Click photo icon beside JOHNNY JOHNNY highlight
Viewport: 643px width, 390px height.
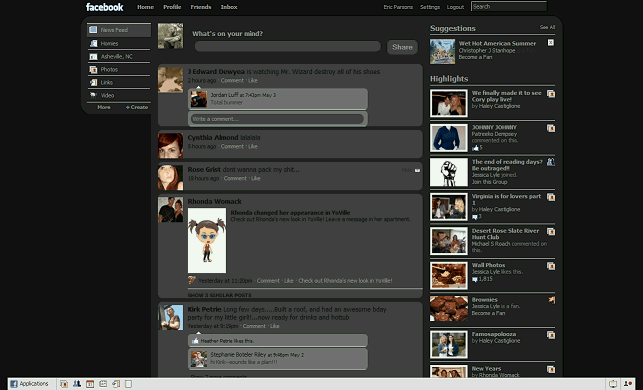(x=551, y=128)
